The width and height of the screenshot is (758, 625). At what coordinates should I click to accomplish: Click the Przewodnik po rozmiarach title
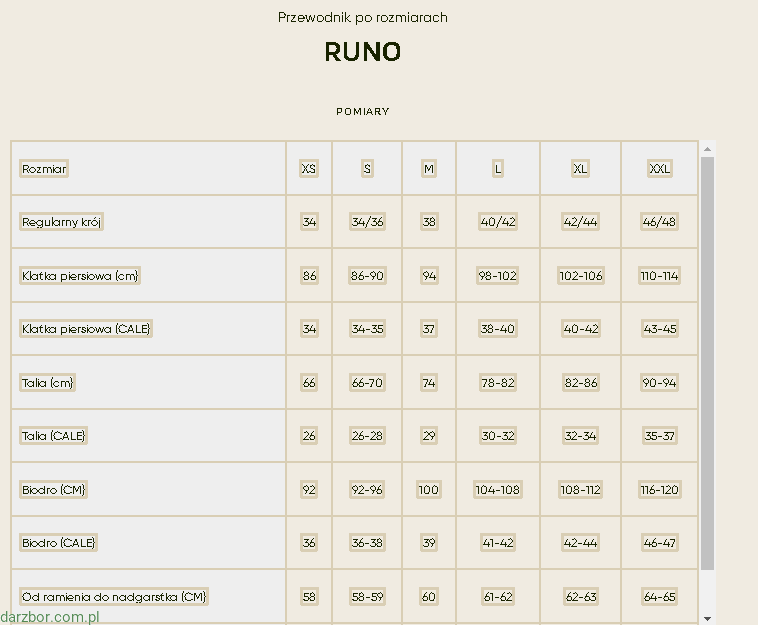[362, 18]
